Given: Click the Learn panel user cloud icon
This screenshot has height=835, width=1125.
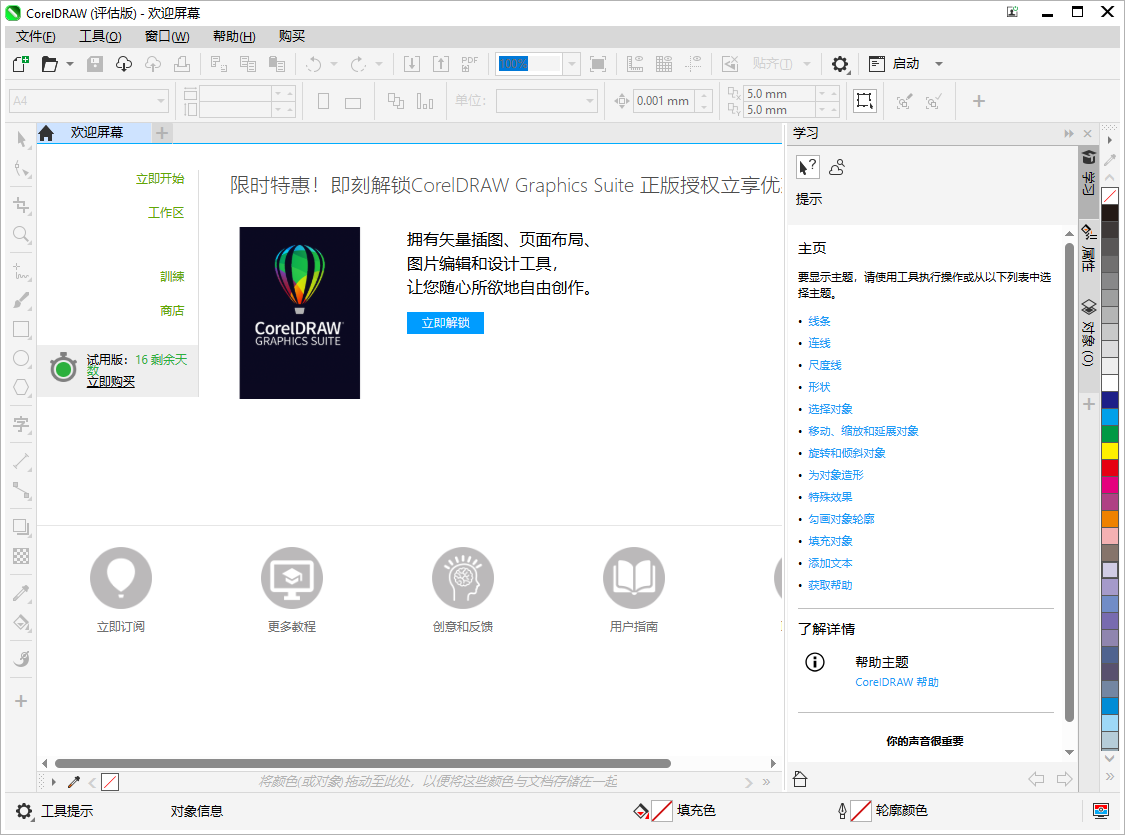Looking at the screenshot, I should (x=837, y=167).
